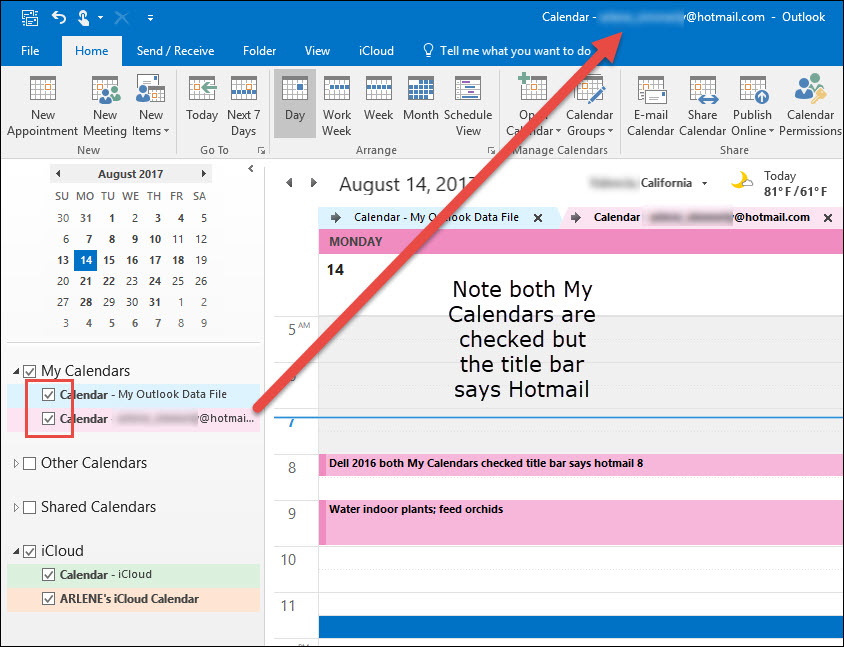Screen dimensions: 844x647
Task: Go to previous month in mini calendar
Action: [58, 174]
